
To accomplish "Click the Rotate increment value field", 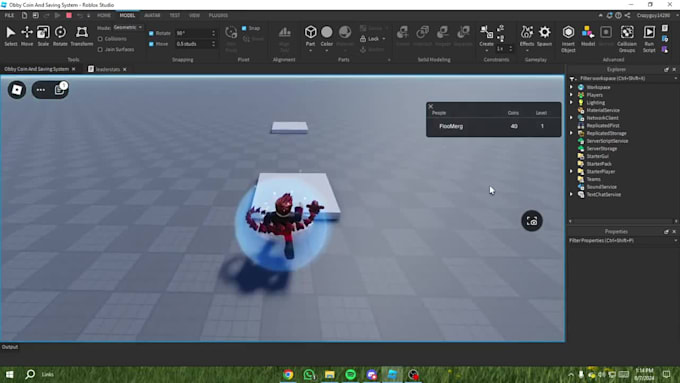I will pos(193,33).
